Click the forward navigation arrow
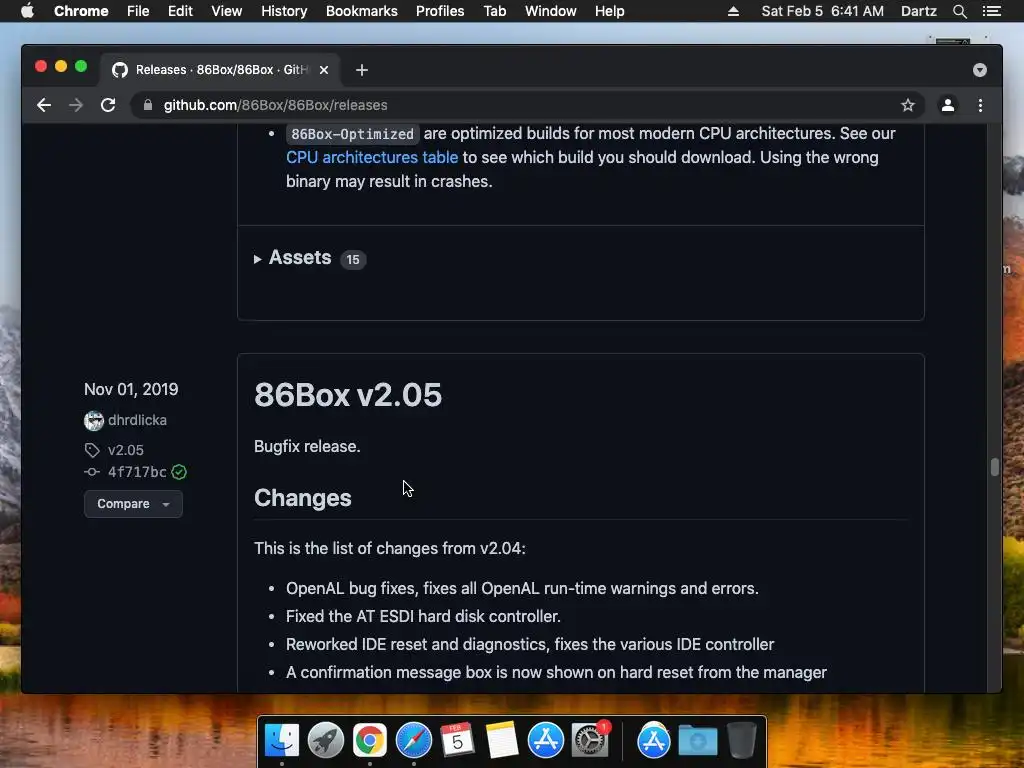The width and height of the screenshot is (1024, 768). coord(76,105)
